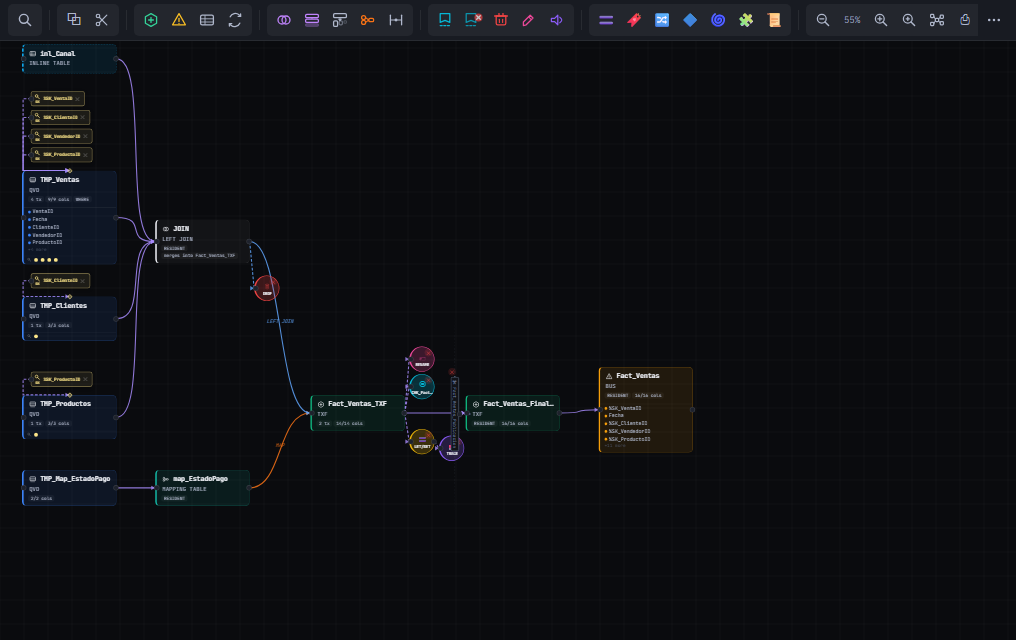The width and height of the screenshot is (1016, 640).
Task: Click the purple overlapping circles join icon
Action: pos(284,20)
